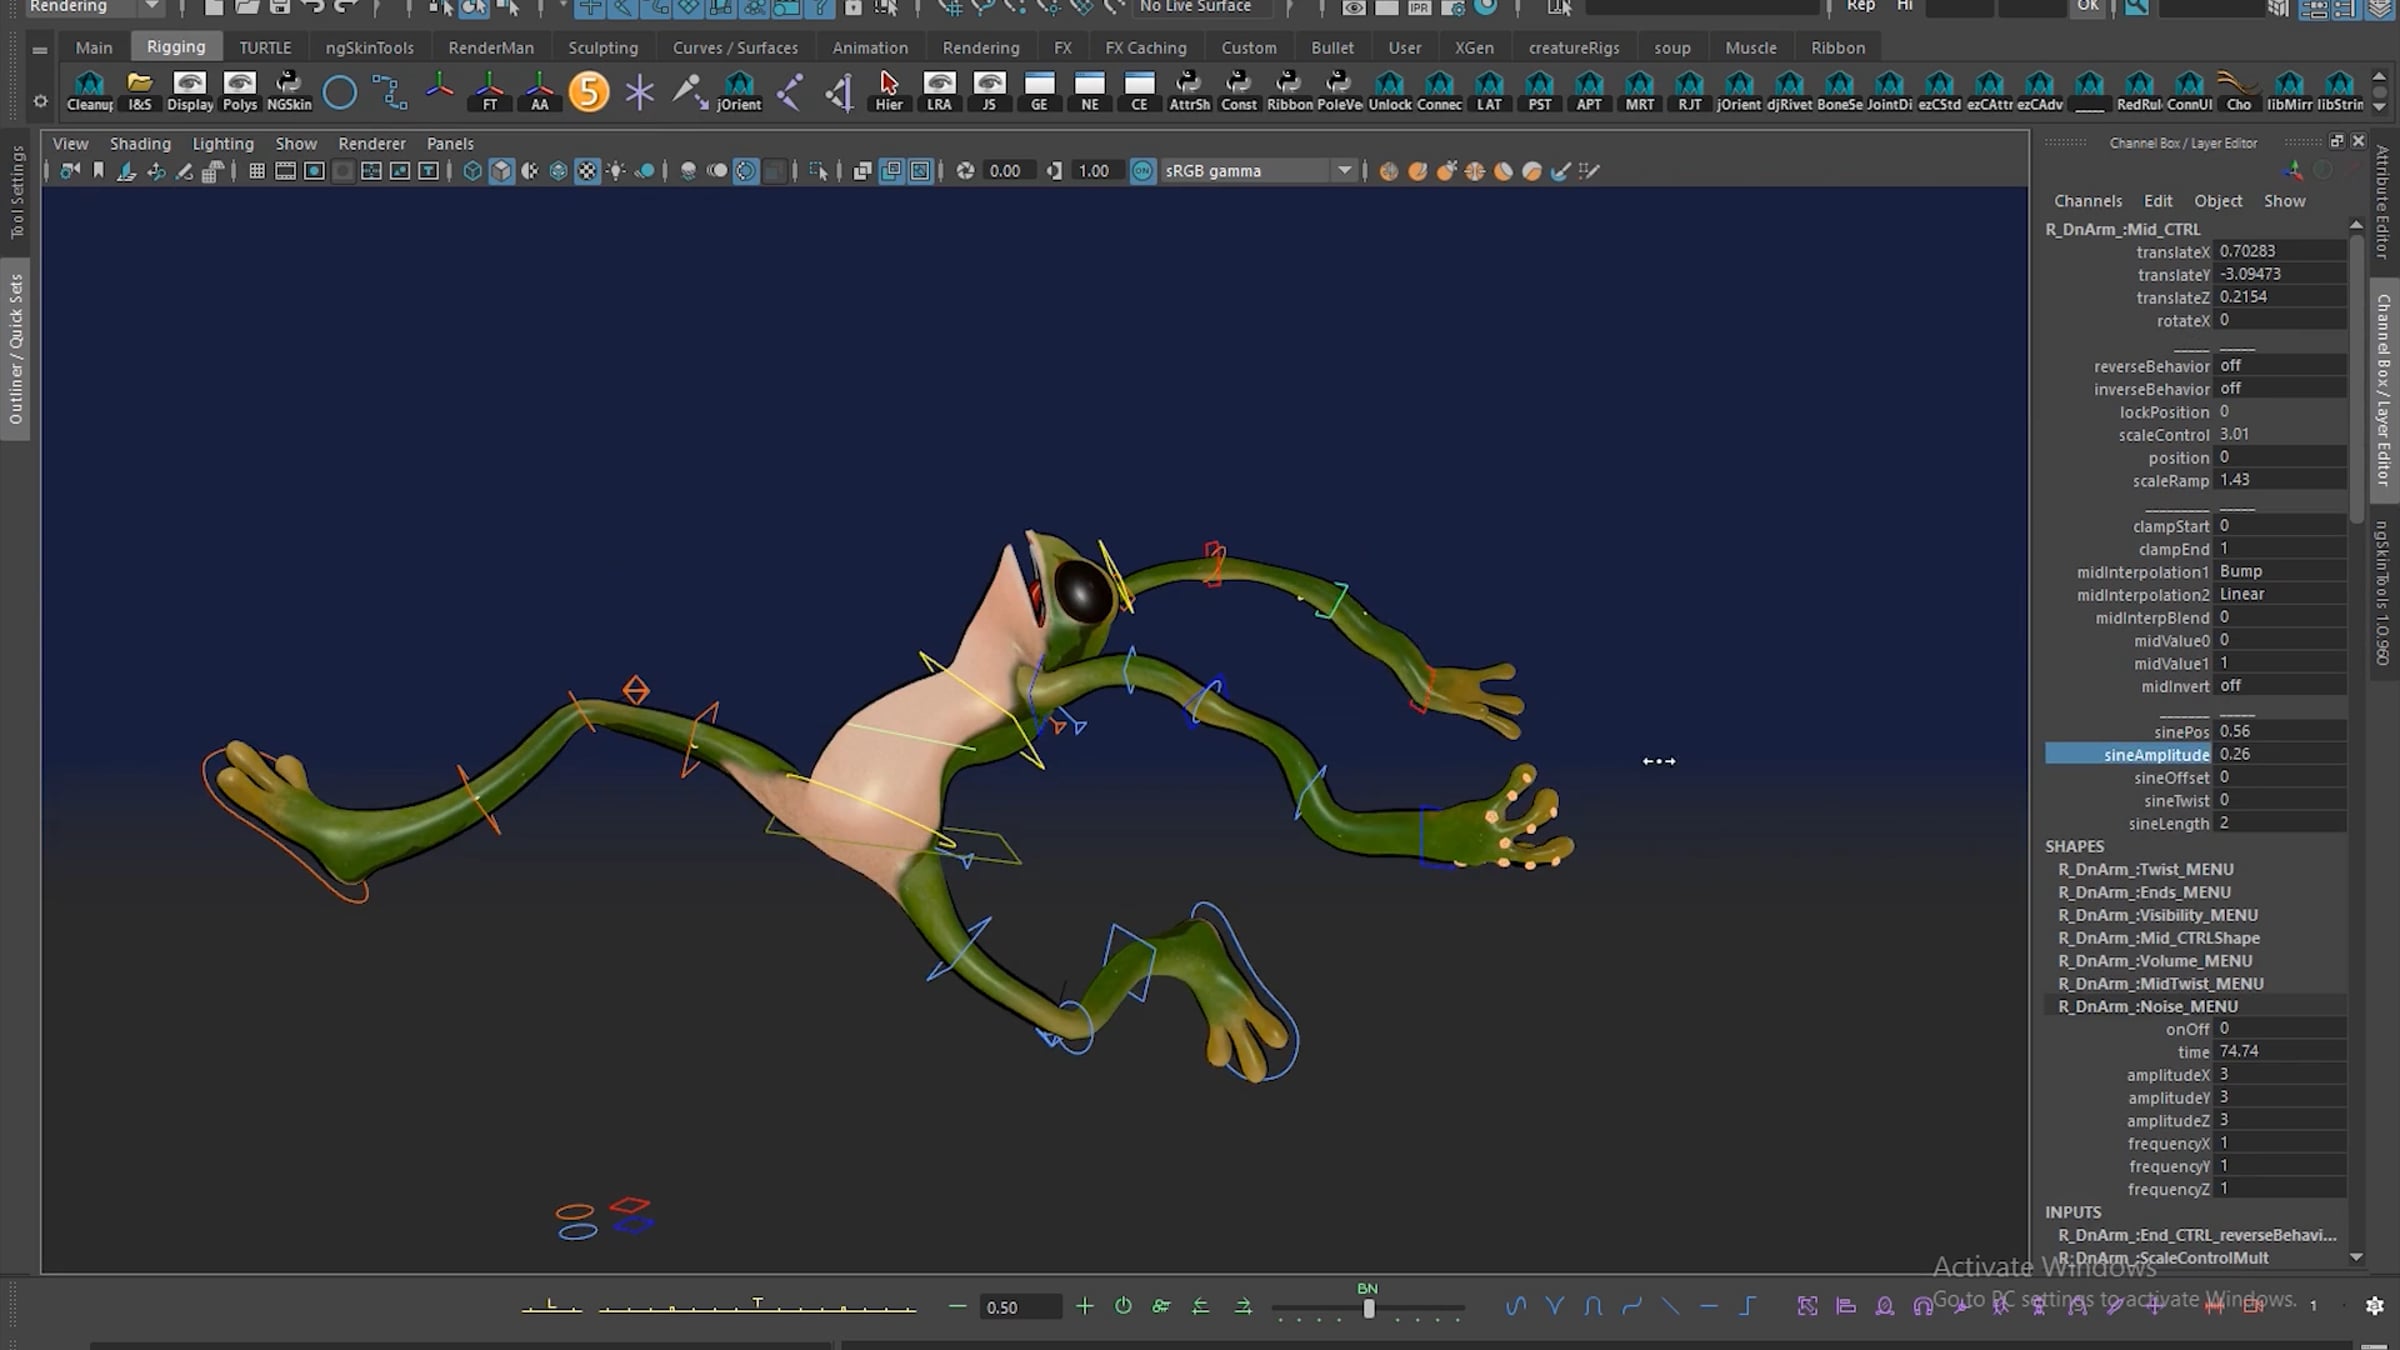This screenshot has height=1350, width=2400.
Task: Open the NGSkin tool from the shelf
Action: tap(289, 91)
